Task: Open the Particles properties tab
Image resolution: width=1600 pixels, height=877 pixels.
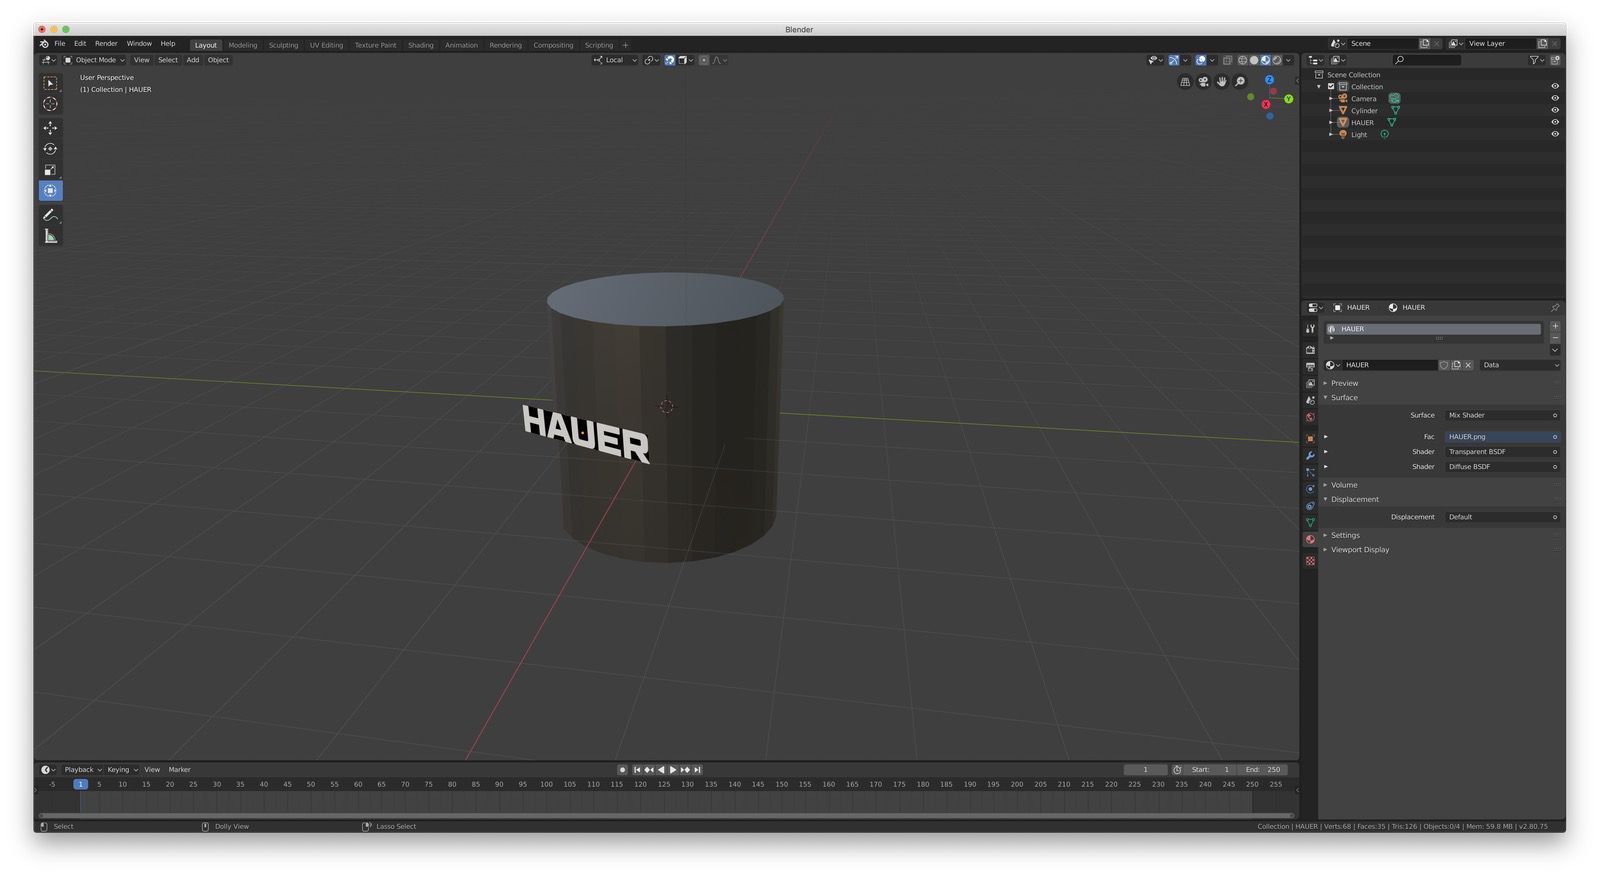Action: click(1310, 473)
